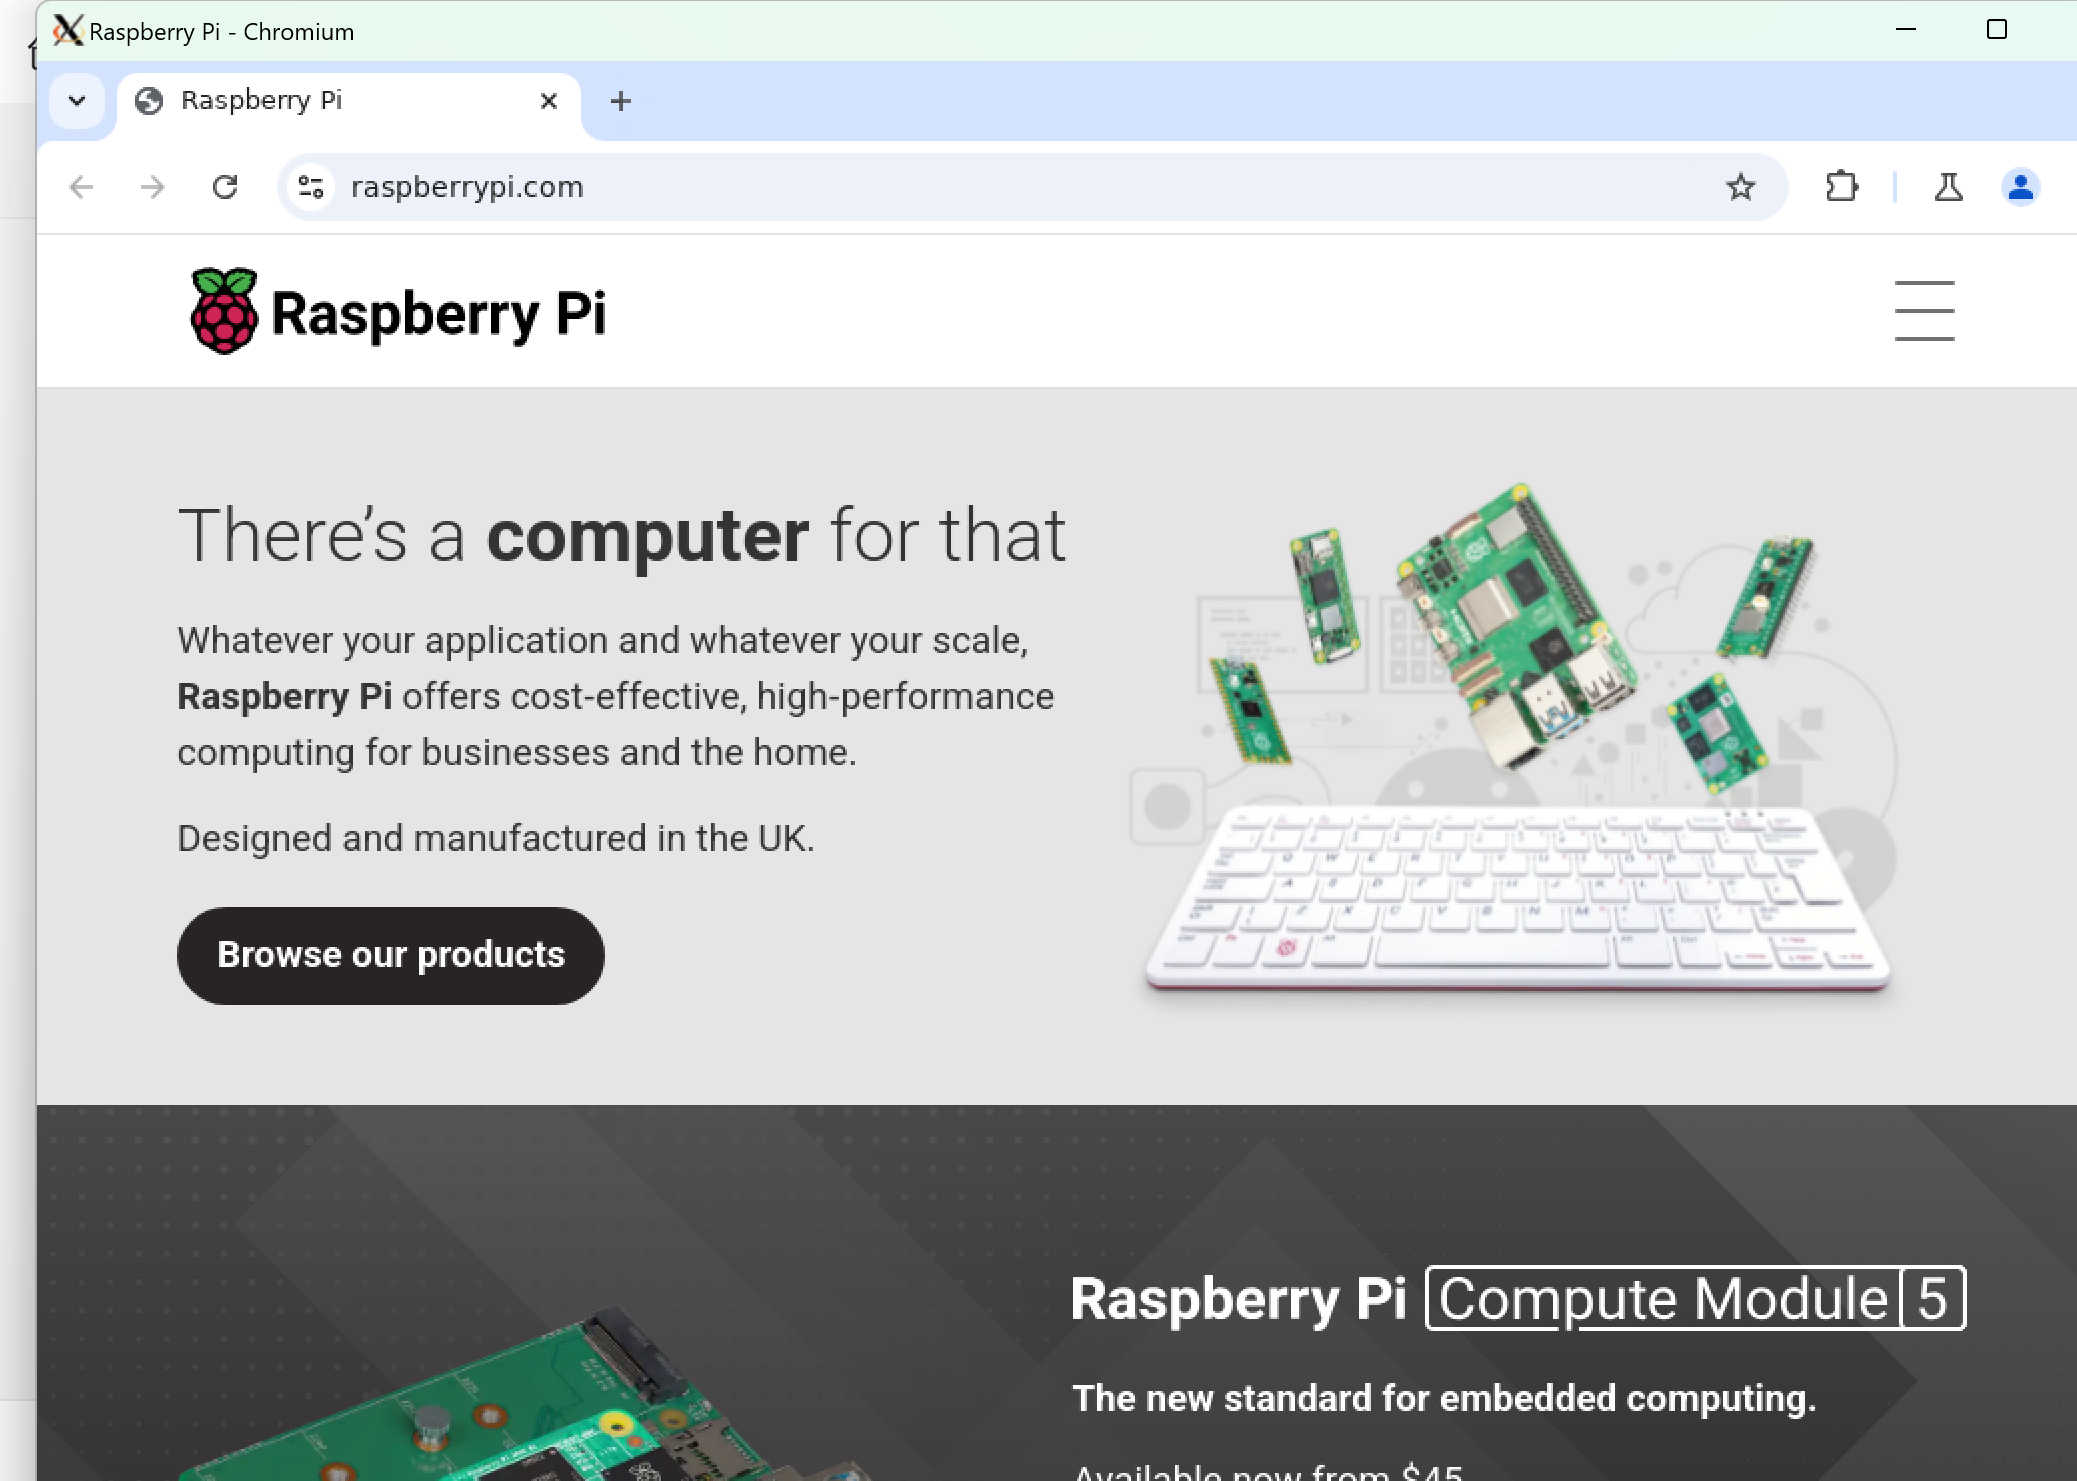
Task: Reload the Raspberry Pi page
Action: (x=225, y=187)
